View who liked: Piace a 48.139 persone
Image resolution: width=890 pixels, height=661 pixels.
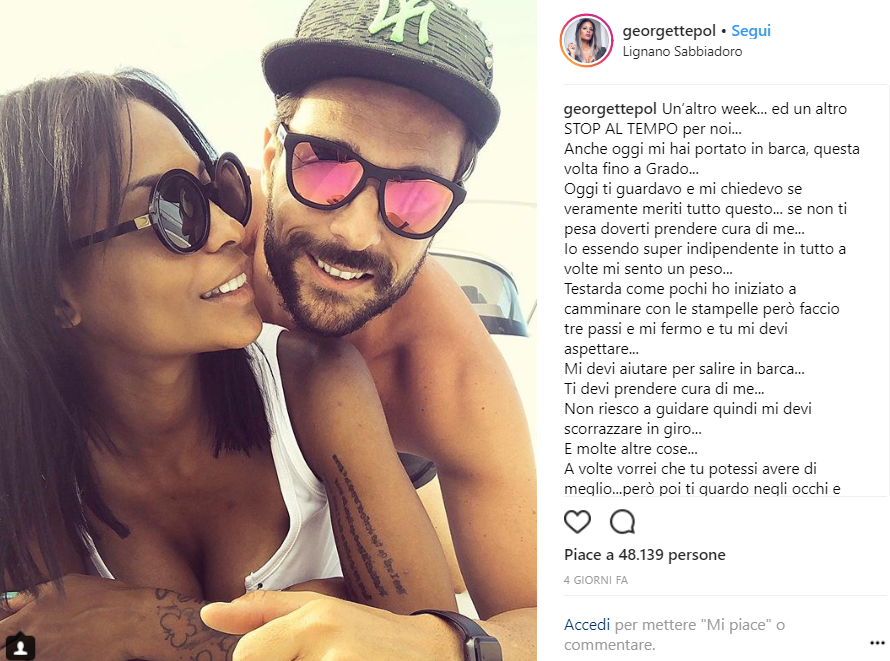[x=645, y=554]
